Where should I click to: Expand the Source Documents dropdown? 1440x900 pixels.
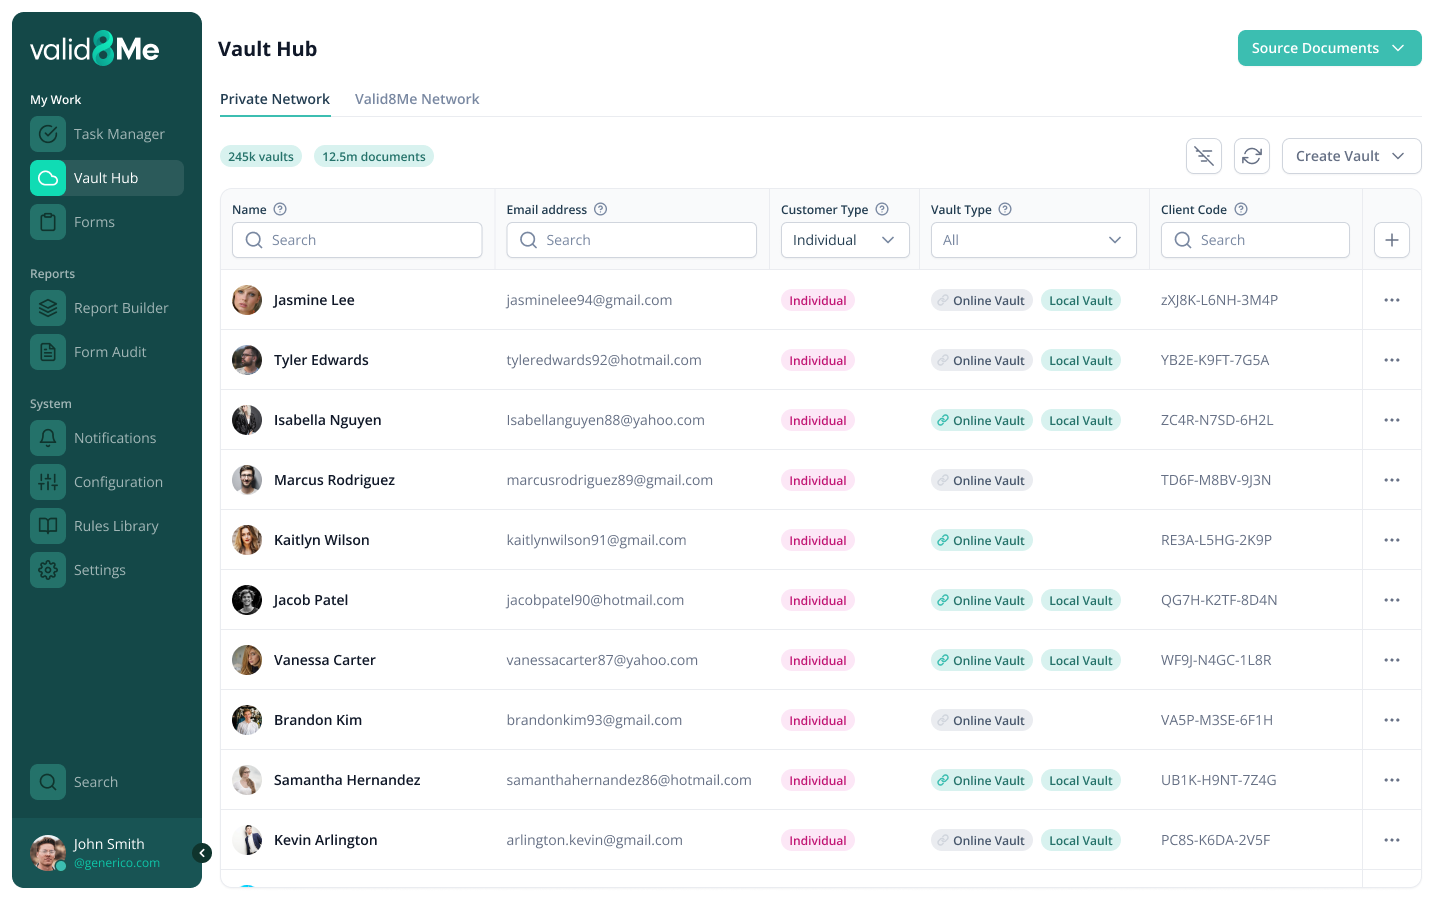(x=1329, y=48)
